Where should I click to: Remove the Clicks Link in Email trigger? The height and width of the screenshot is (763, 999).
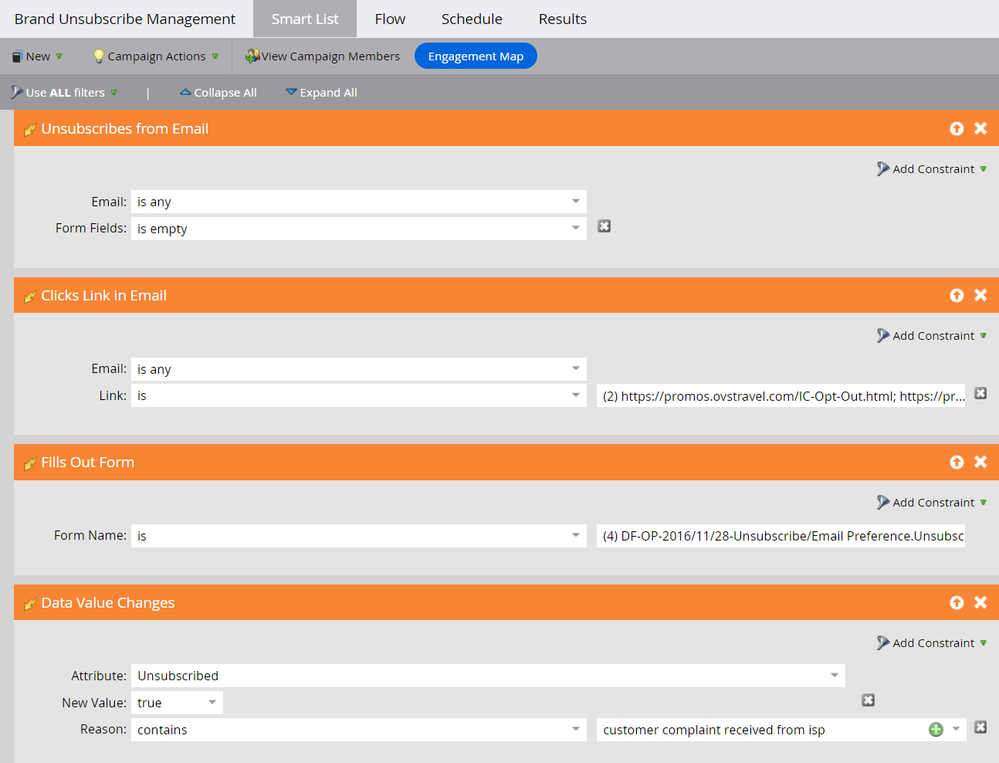point(981,296)
